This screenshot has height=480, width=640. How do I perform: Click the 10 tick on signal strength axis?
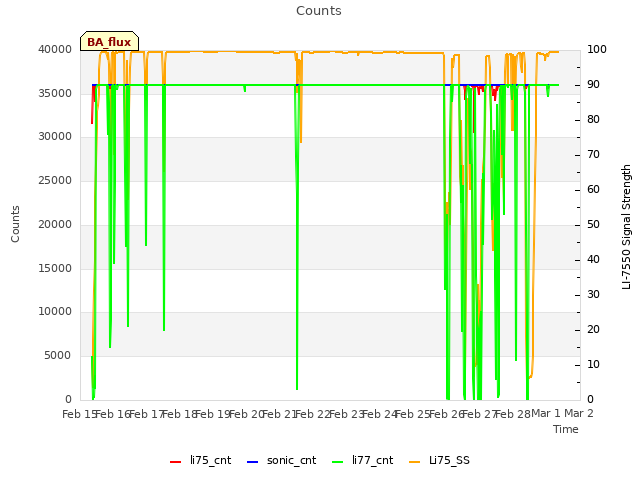(593, 364)
